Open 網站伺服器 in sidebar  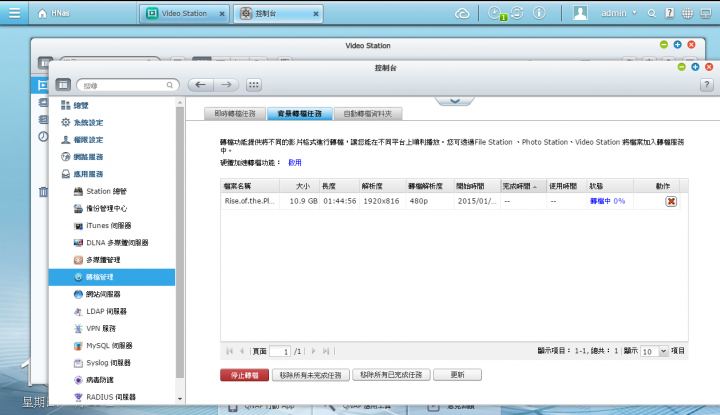point(97,294)
